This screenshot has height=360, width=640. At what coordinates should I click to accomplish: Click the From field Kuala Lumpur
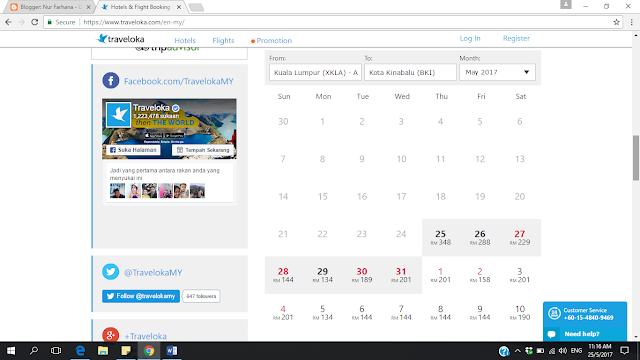[x=315, y=72]
